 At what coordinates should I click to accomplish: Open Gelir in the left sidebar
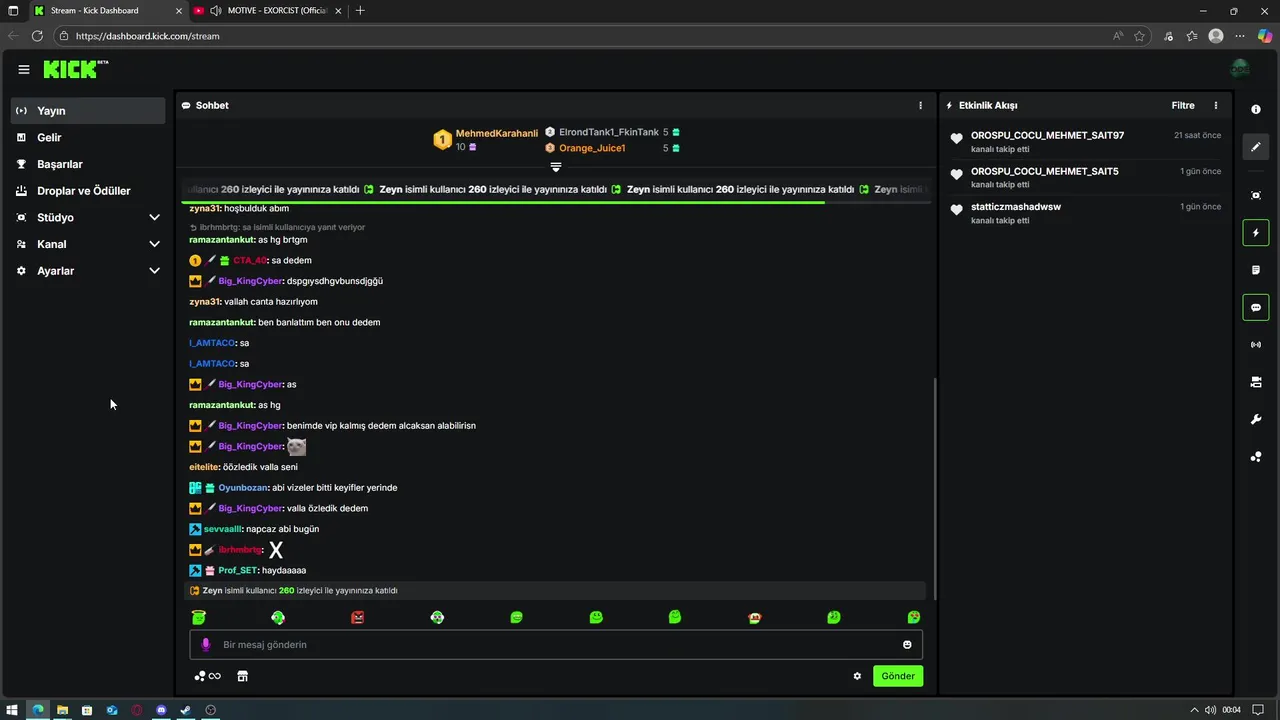(88, 137)
